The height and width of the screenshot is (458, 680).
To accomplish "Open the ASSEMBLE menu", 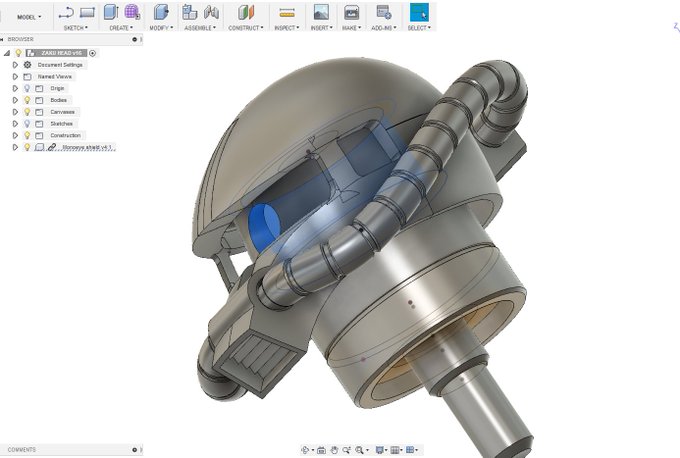I will [x=200, y=28].
